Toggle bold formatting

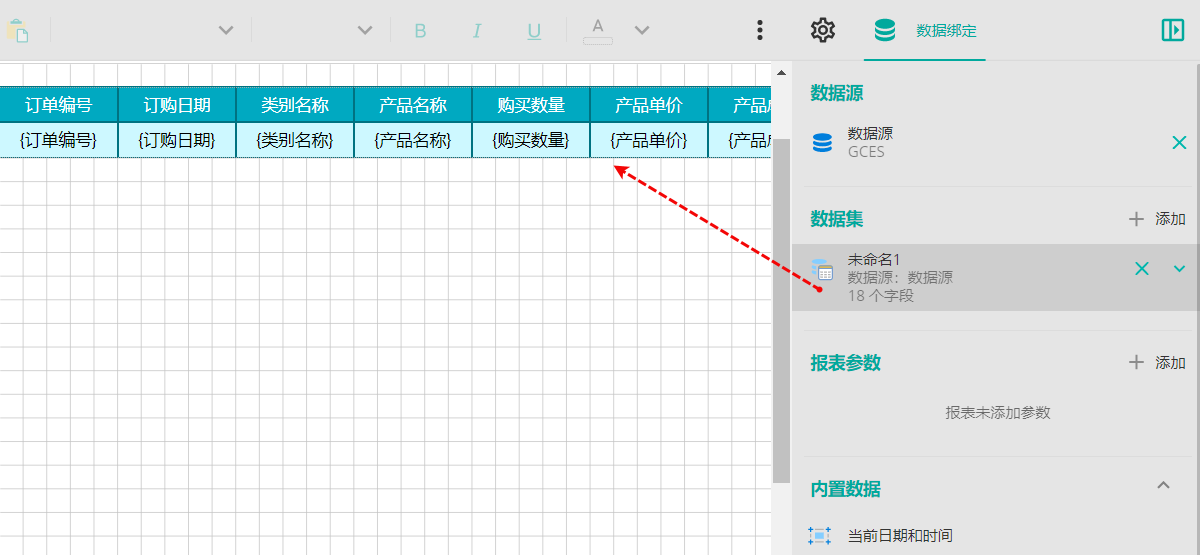[420, 31]
